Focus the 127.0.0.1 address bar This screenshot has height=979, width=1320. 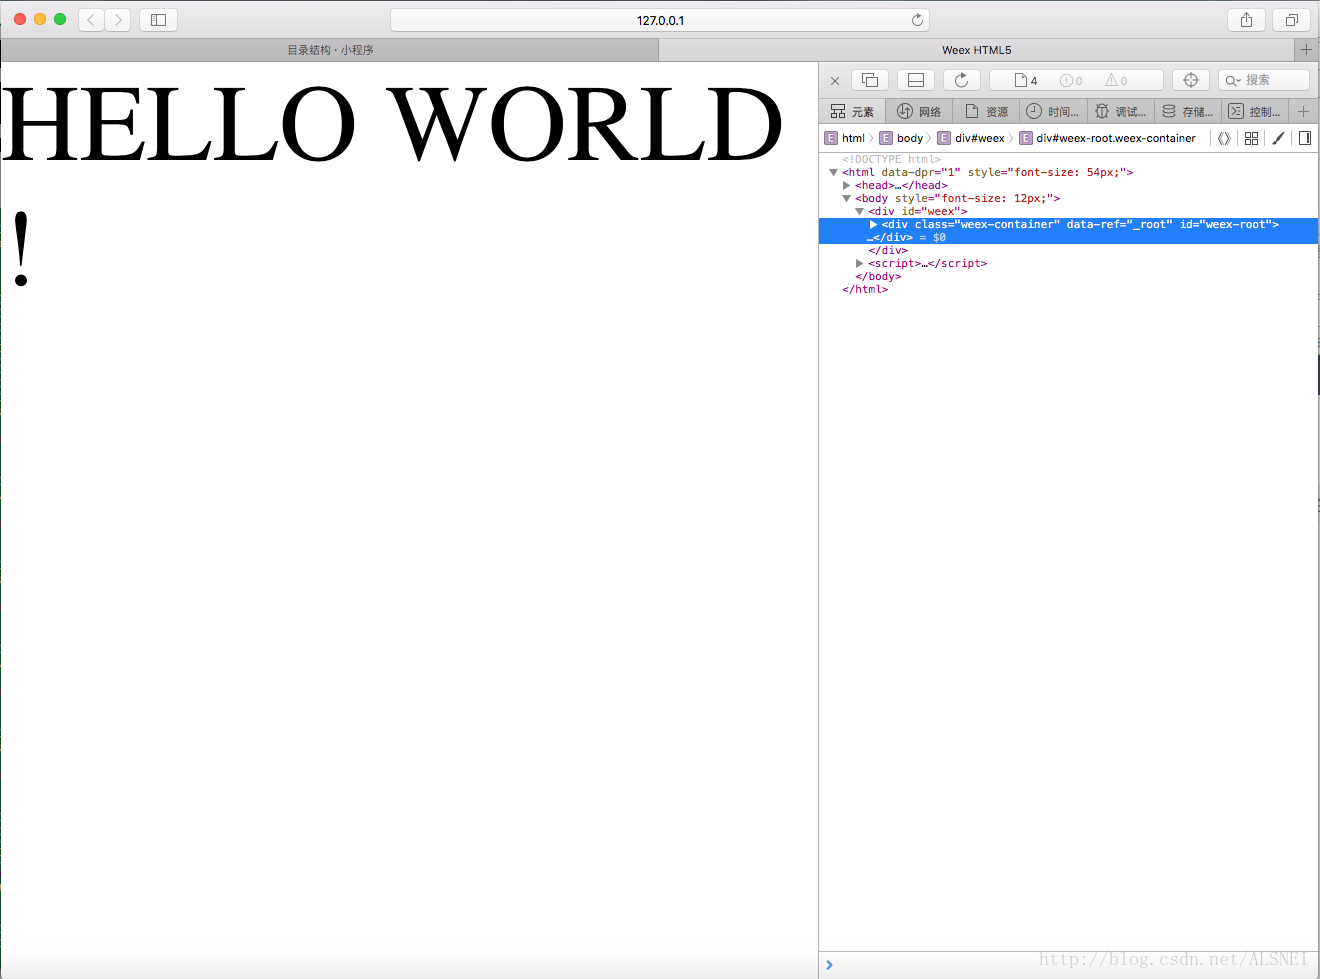[x=660, y=20]
